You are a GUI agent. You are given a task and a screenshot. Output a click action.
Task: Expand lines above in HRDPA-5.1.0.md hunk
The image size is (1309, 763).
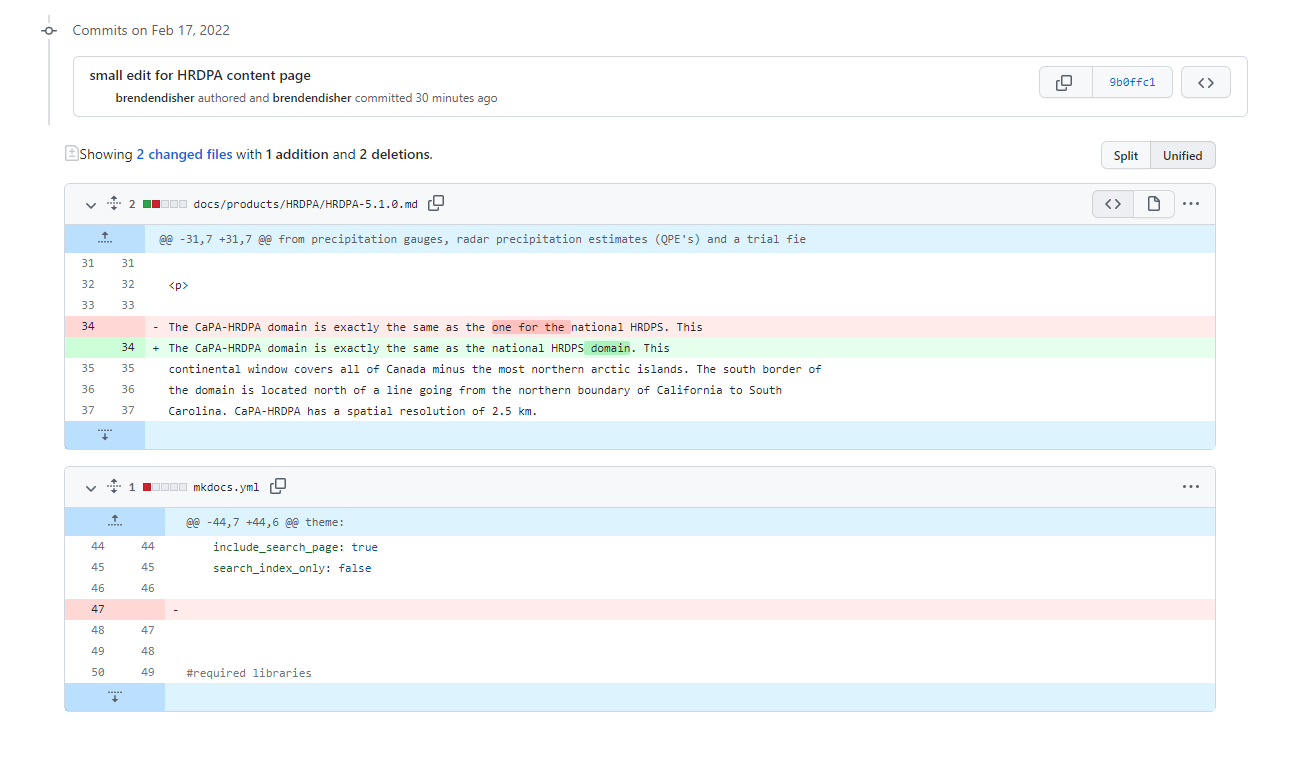[x=104, y=239]
